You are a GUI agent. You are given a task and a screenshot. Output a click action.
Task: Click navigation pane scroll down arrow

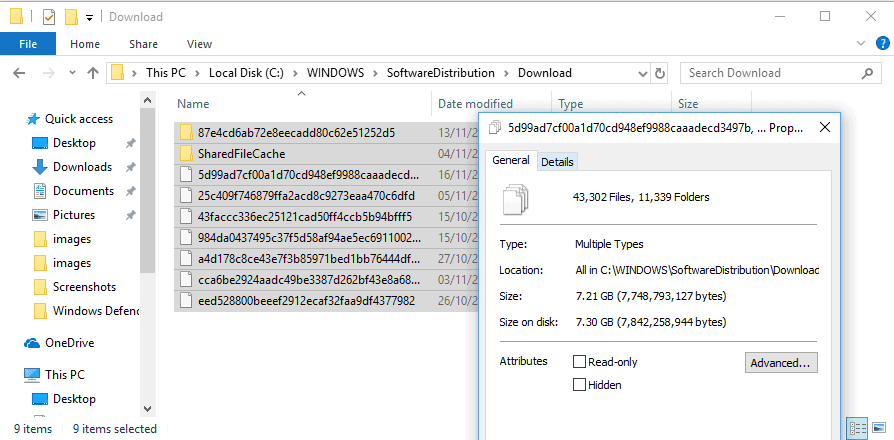coord(147,409)
